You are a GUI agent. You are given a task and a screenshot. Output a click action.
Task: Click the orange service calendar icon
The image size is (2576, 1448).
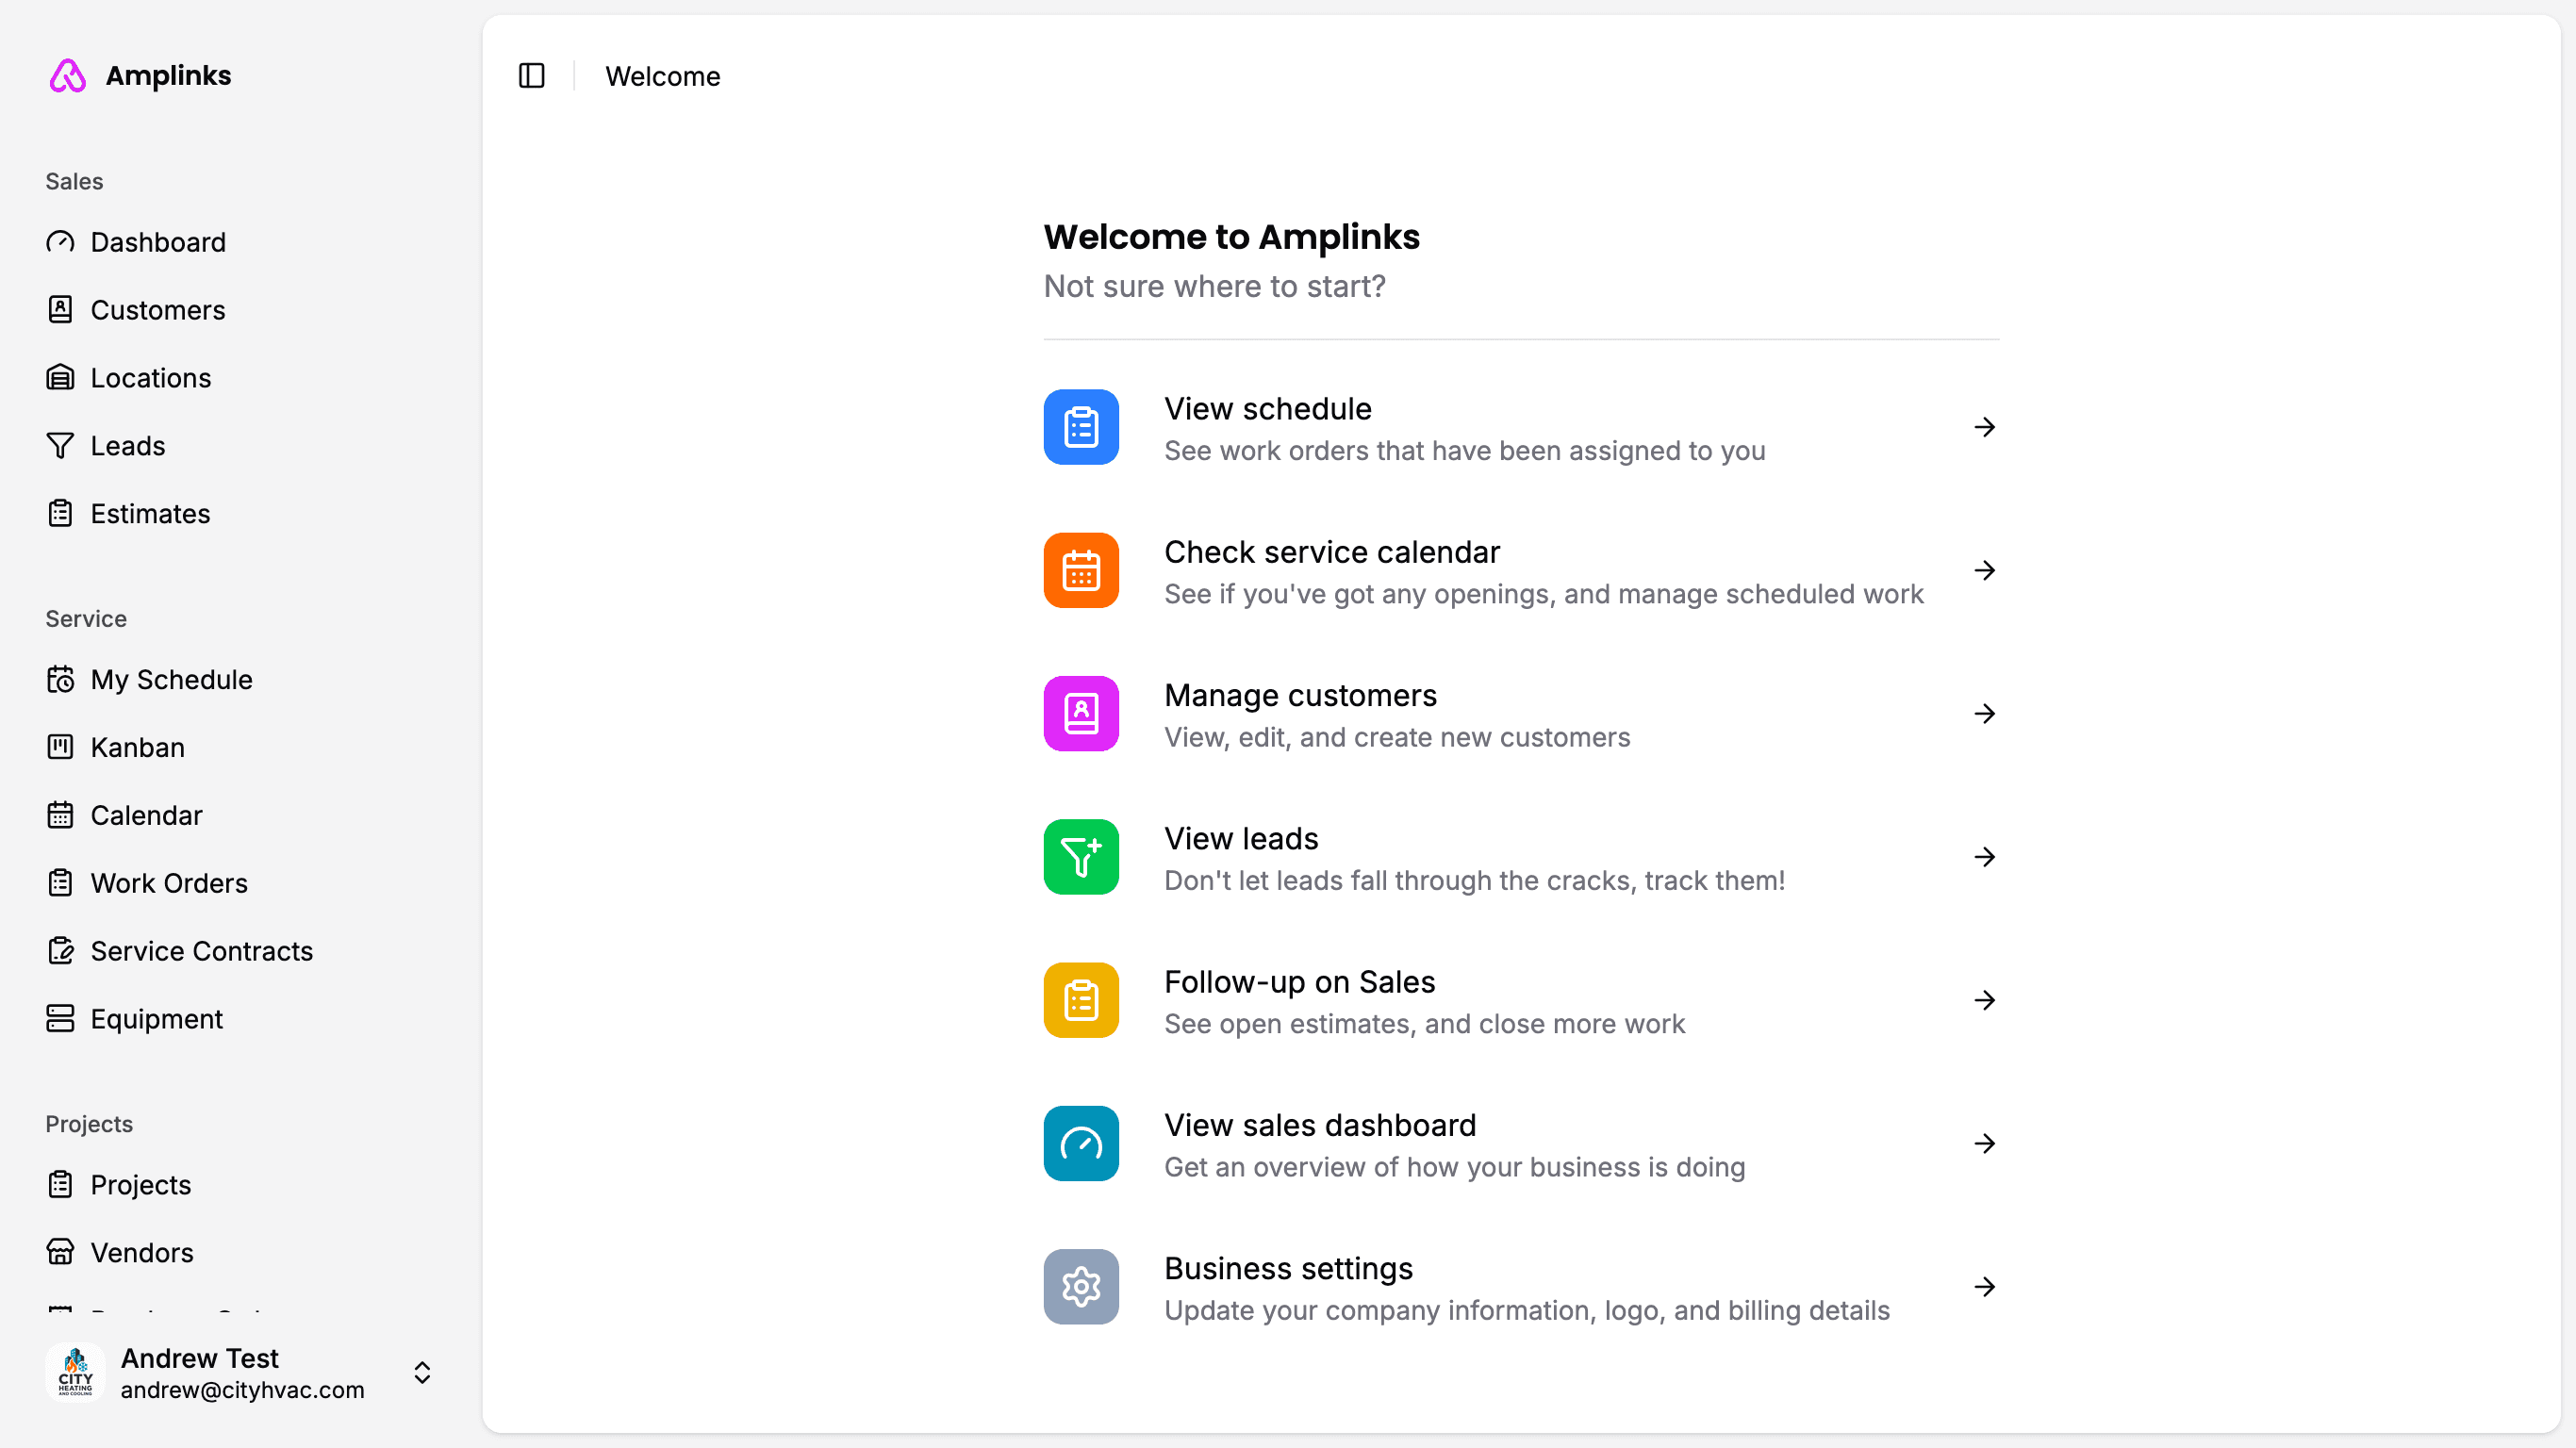[1081, 570]
